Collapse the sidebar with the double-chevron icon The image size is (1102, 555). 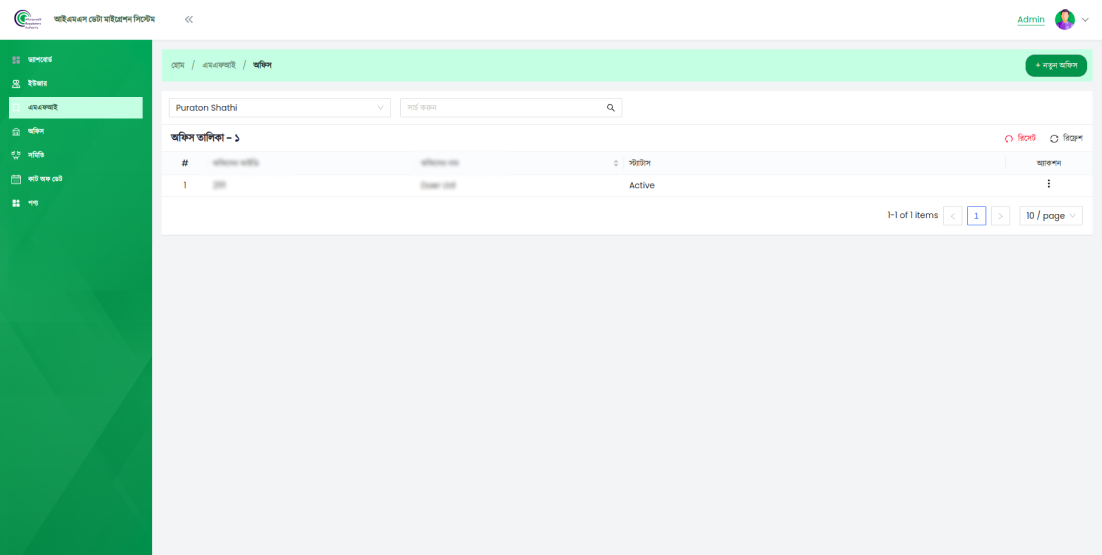click(x=189, y=19)
